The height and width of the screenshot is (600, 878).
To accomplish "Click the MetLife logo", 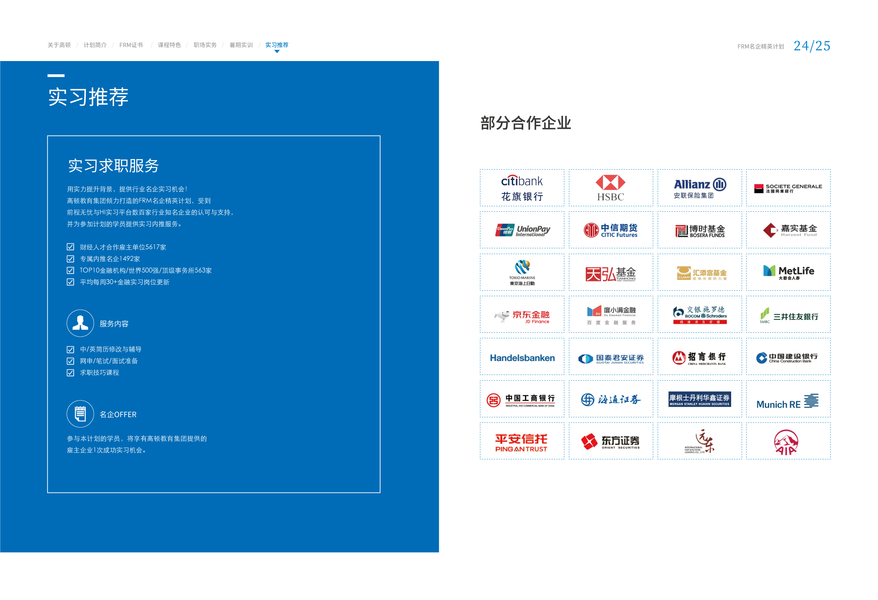I will pyautogui.click(x=788, y=273).
